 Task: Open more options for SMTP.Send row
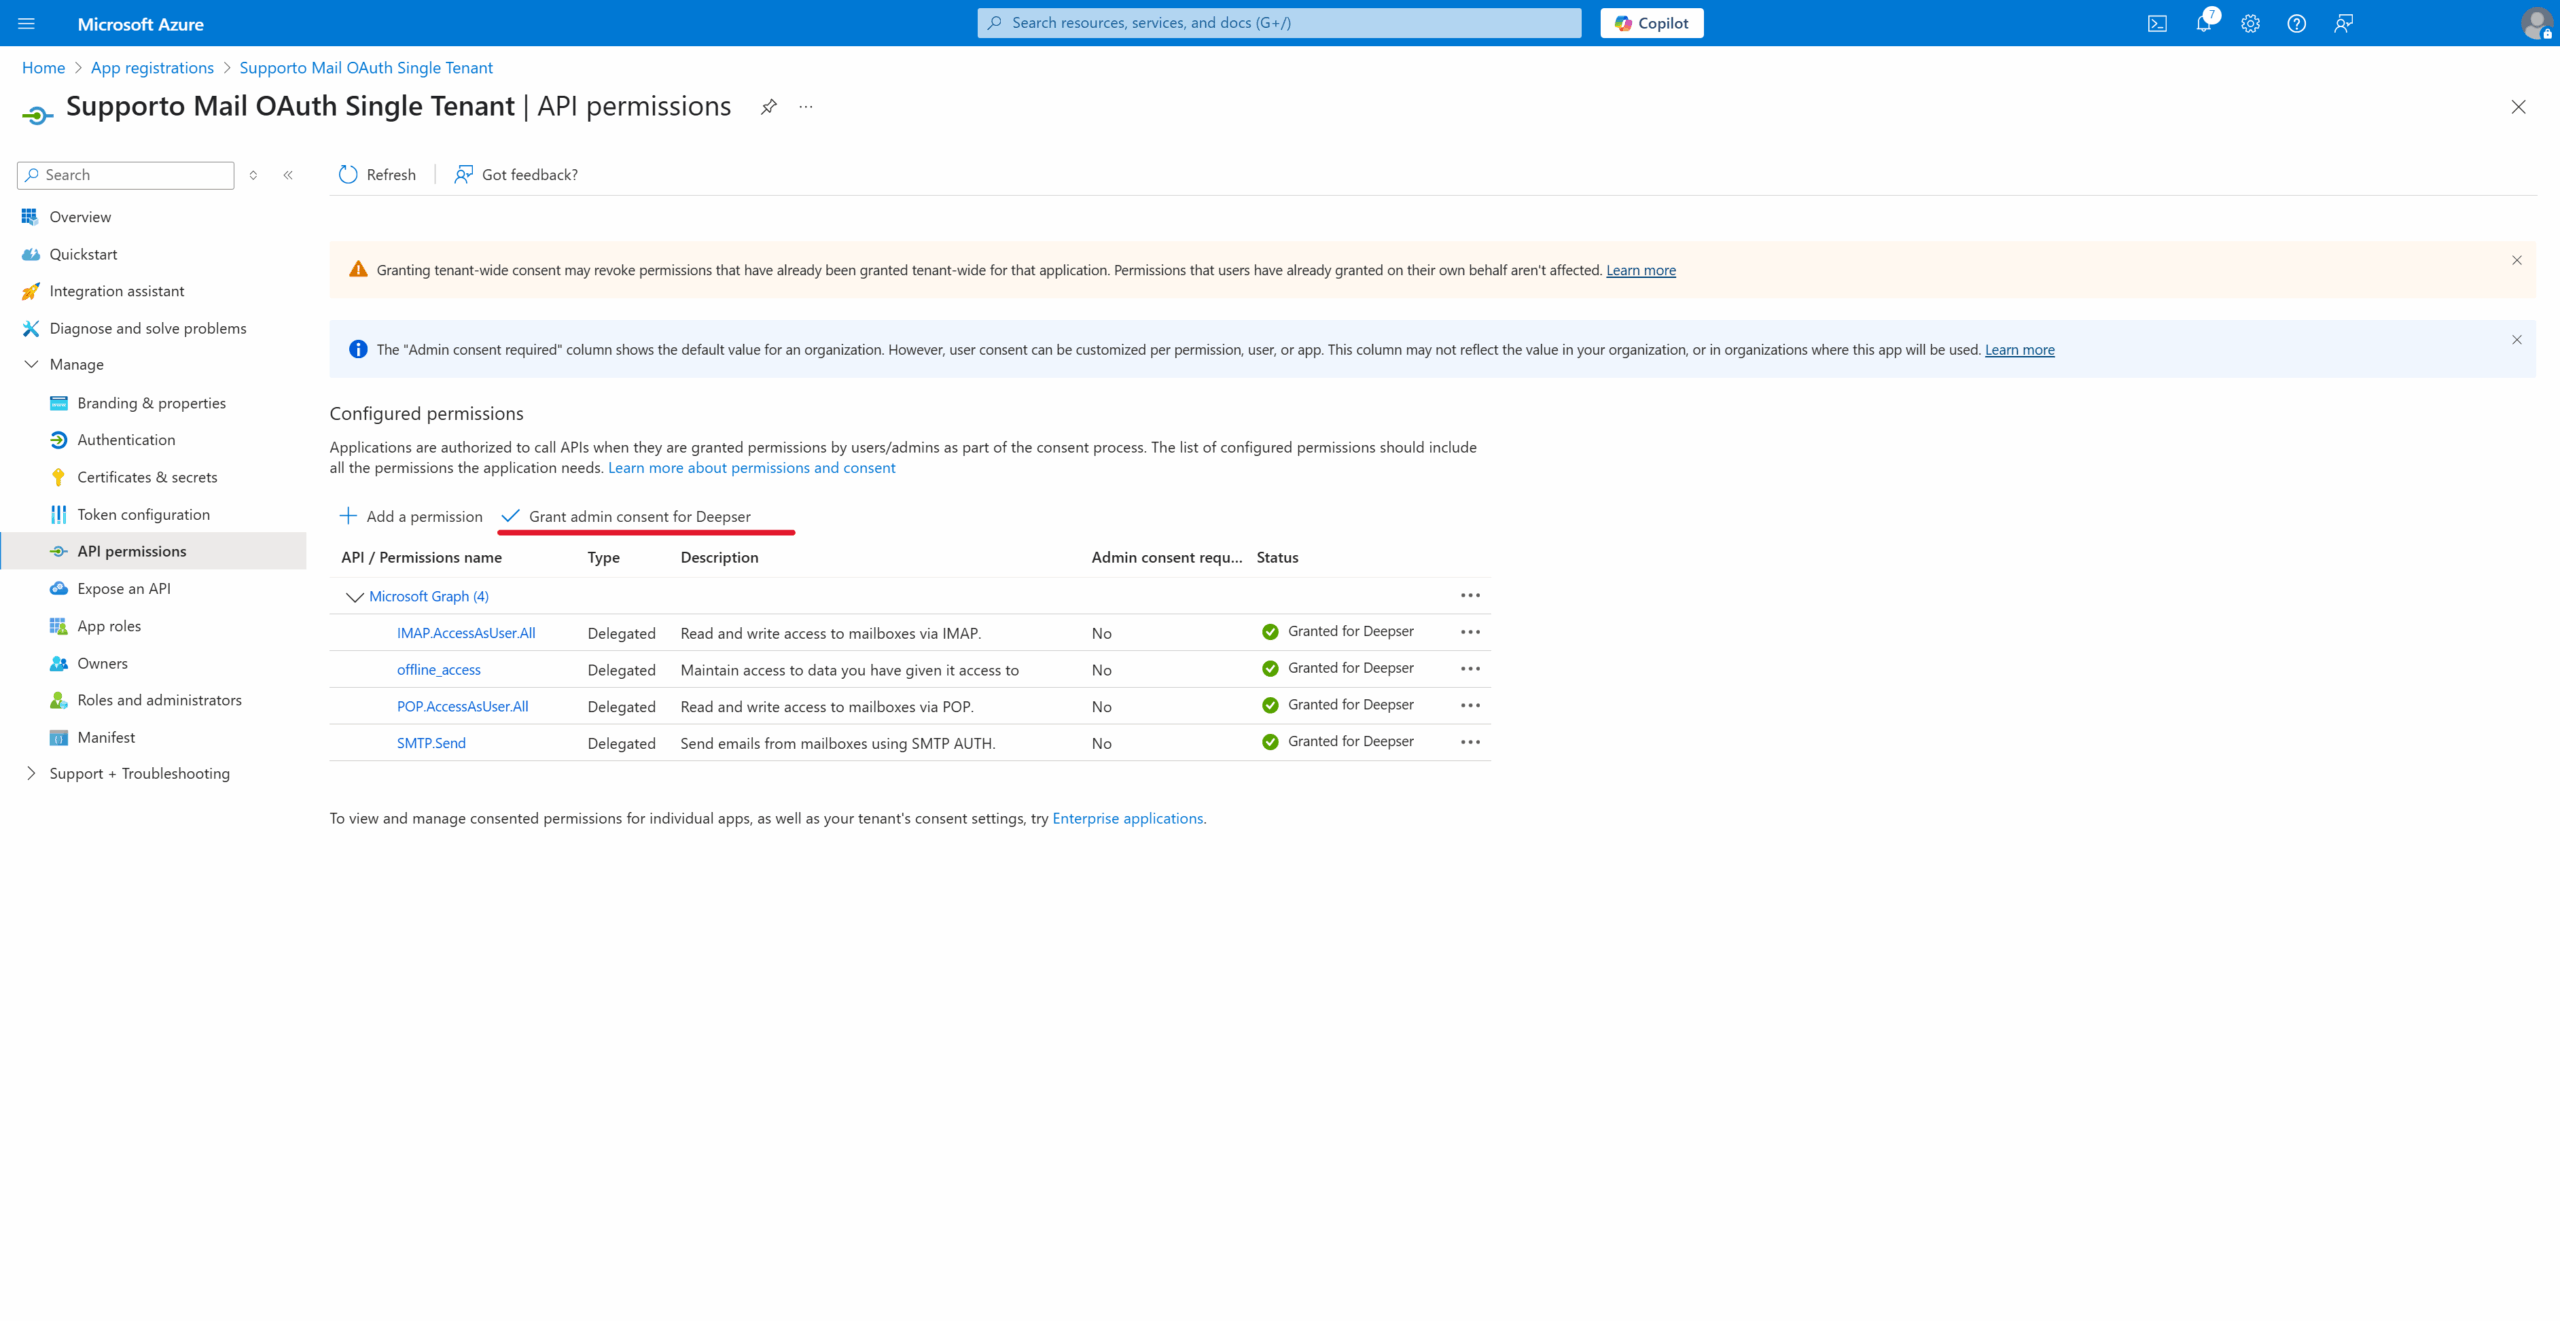pos(1470,742)
